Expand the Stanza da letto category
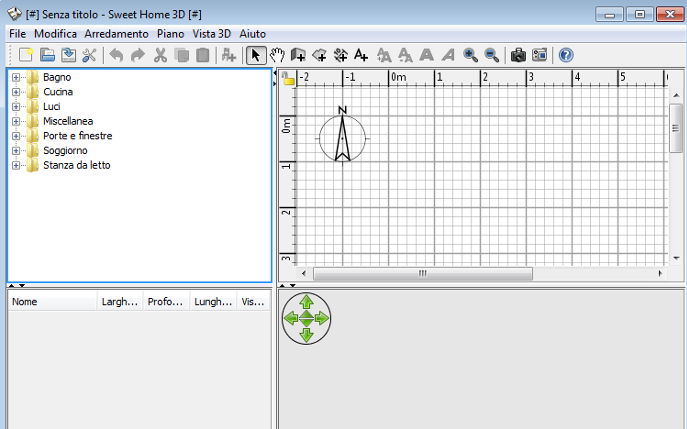Image resolution: width=687 pixels, height=429 pixels. coord(16,166)
